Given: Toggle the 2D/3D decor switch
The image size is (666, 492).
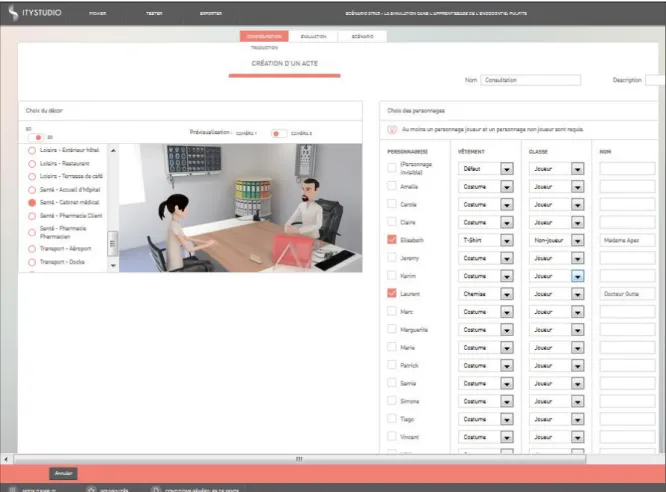Looking at the screenshot, I should [x=36, y=137].
